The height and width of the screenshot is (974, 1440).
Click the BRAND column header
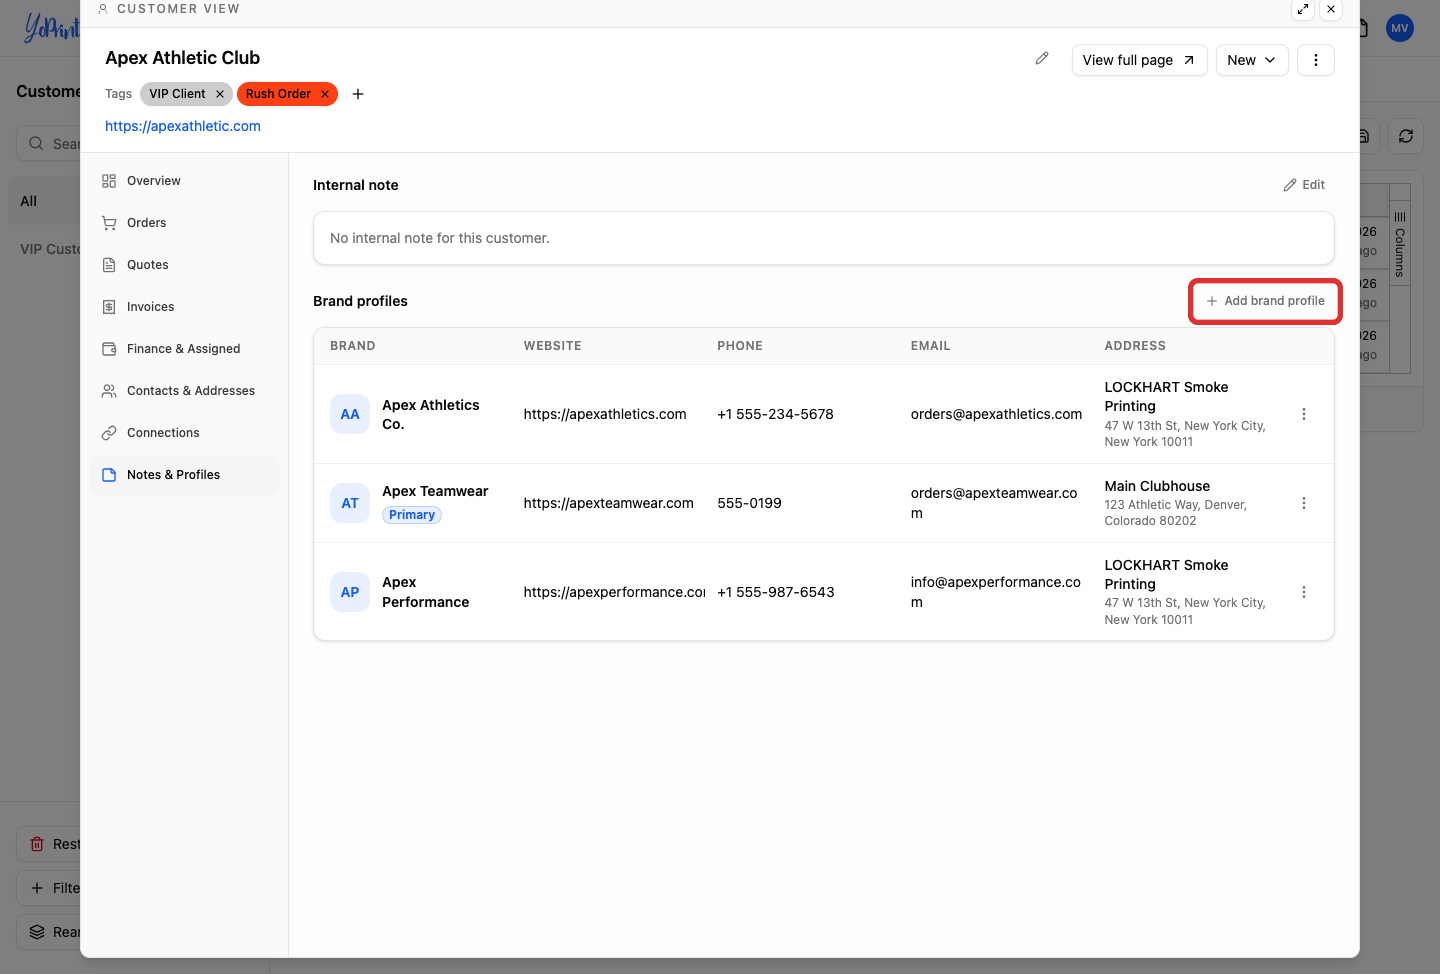pyautogui.click(x=353, y=346)
